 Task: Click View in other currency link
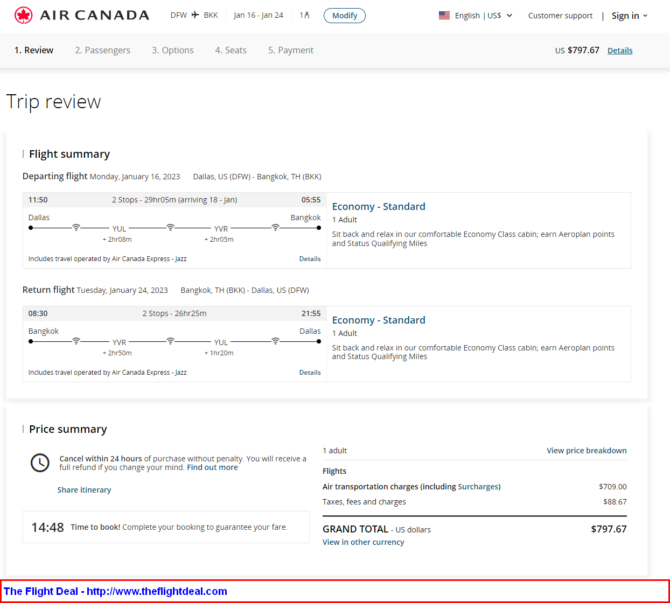point(363,542)
